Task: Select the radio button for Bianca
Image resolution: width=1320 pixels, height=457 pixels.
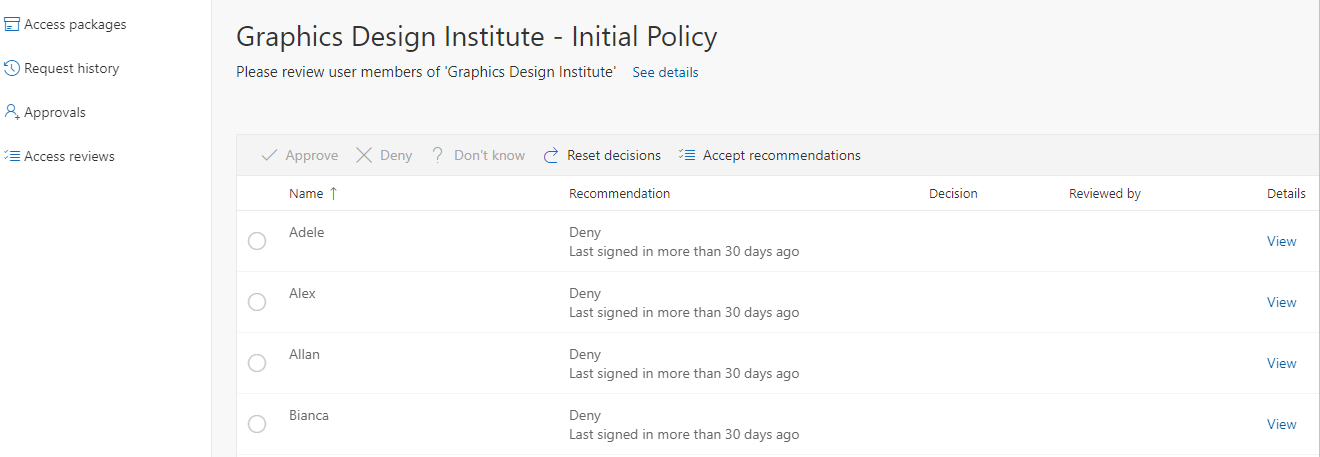Action: 257,424
